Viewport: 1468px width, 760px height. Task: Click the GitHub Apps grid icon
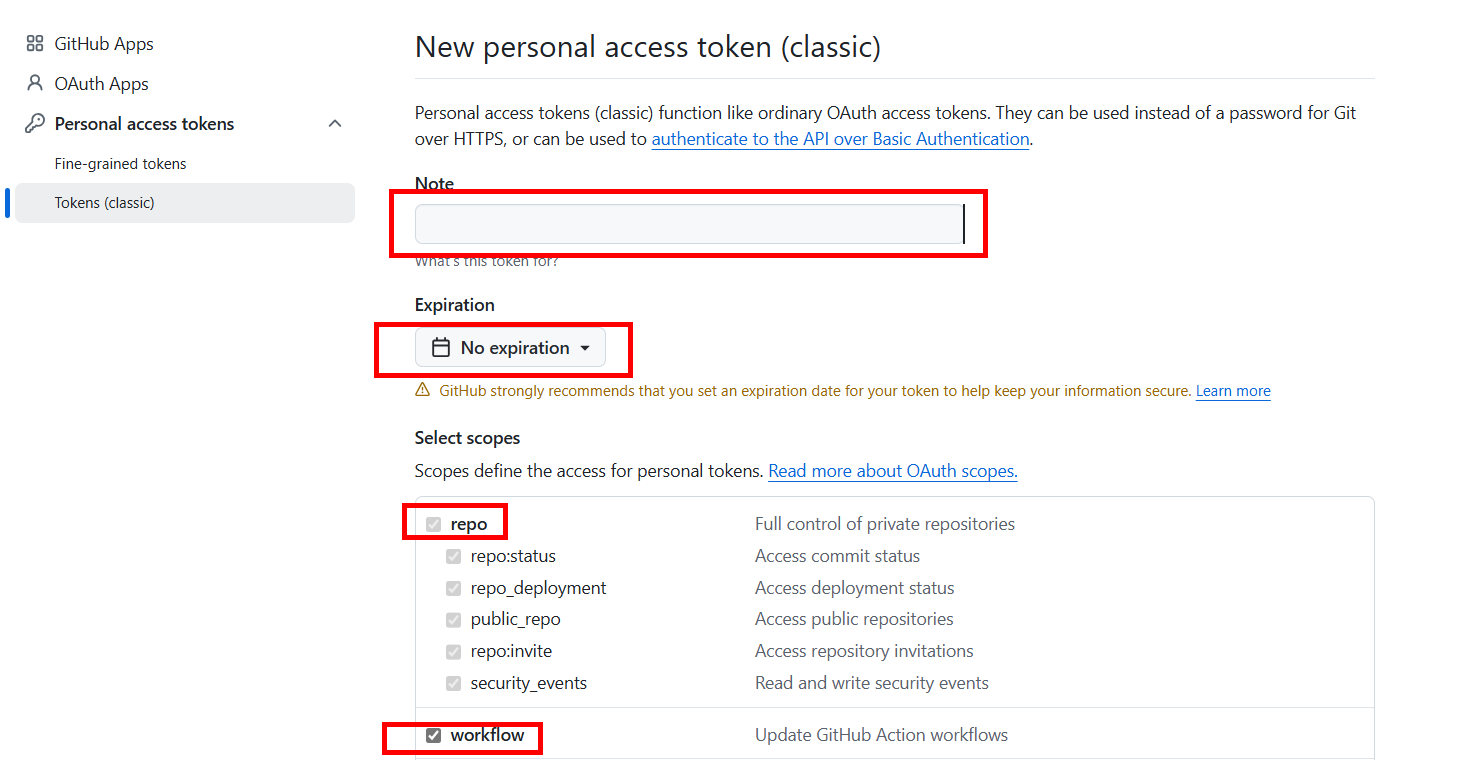pyautogui.click(x=35, y=44)
